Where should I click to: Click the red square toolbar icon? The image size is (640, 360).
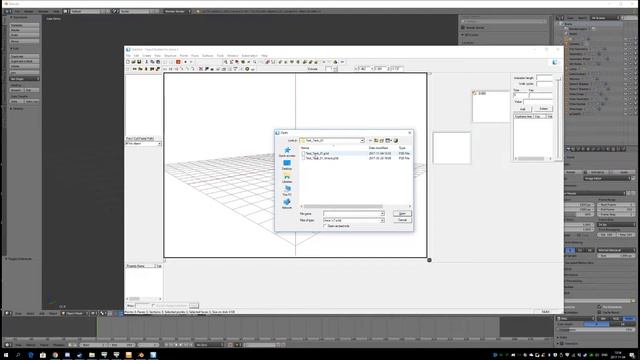[x=178, y=62]
